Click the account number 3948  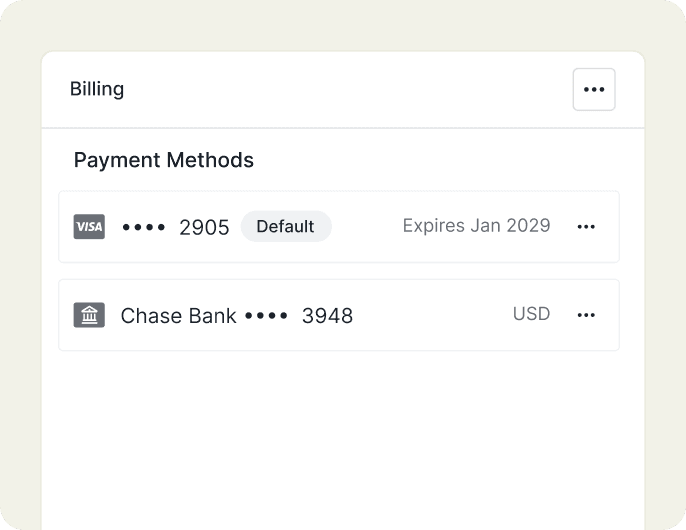(x=327, y=316)
